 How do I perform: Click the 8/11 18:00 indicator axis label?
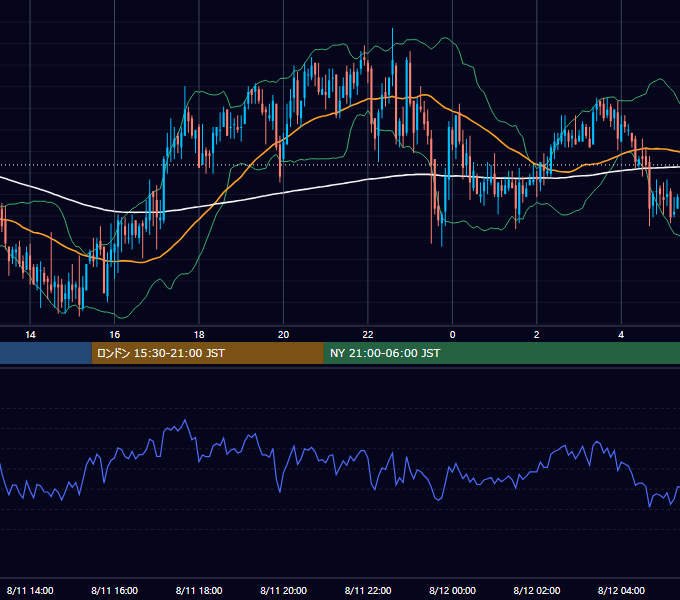pyautogui.click(x=199, y=590)
